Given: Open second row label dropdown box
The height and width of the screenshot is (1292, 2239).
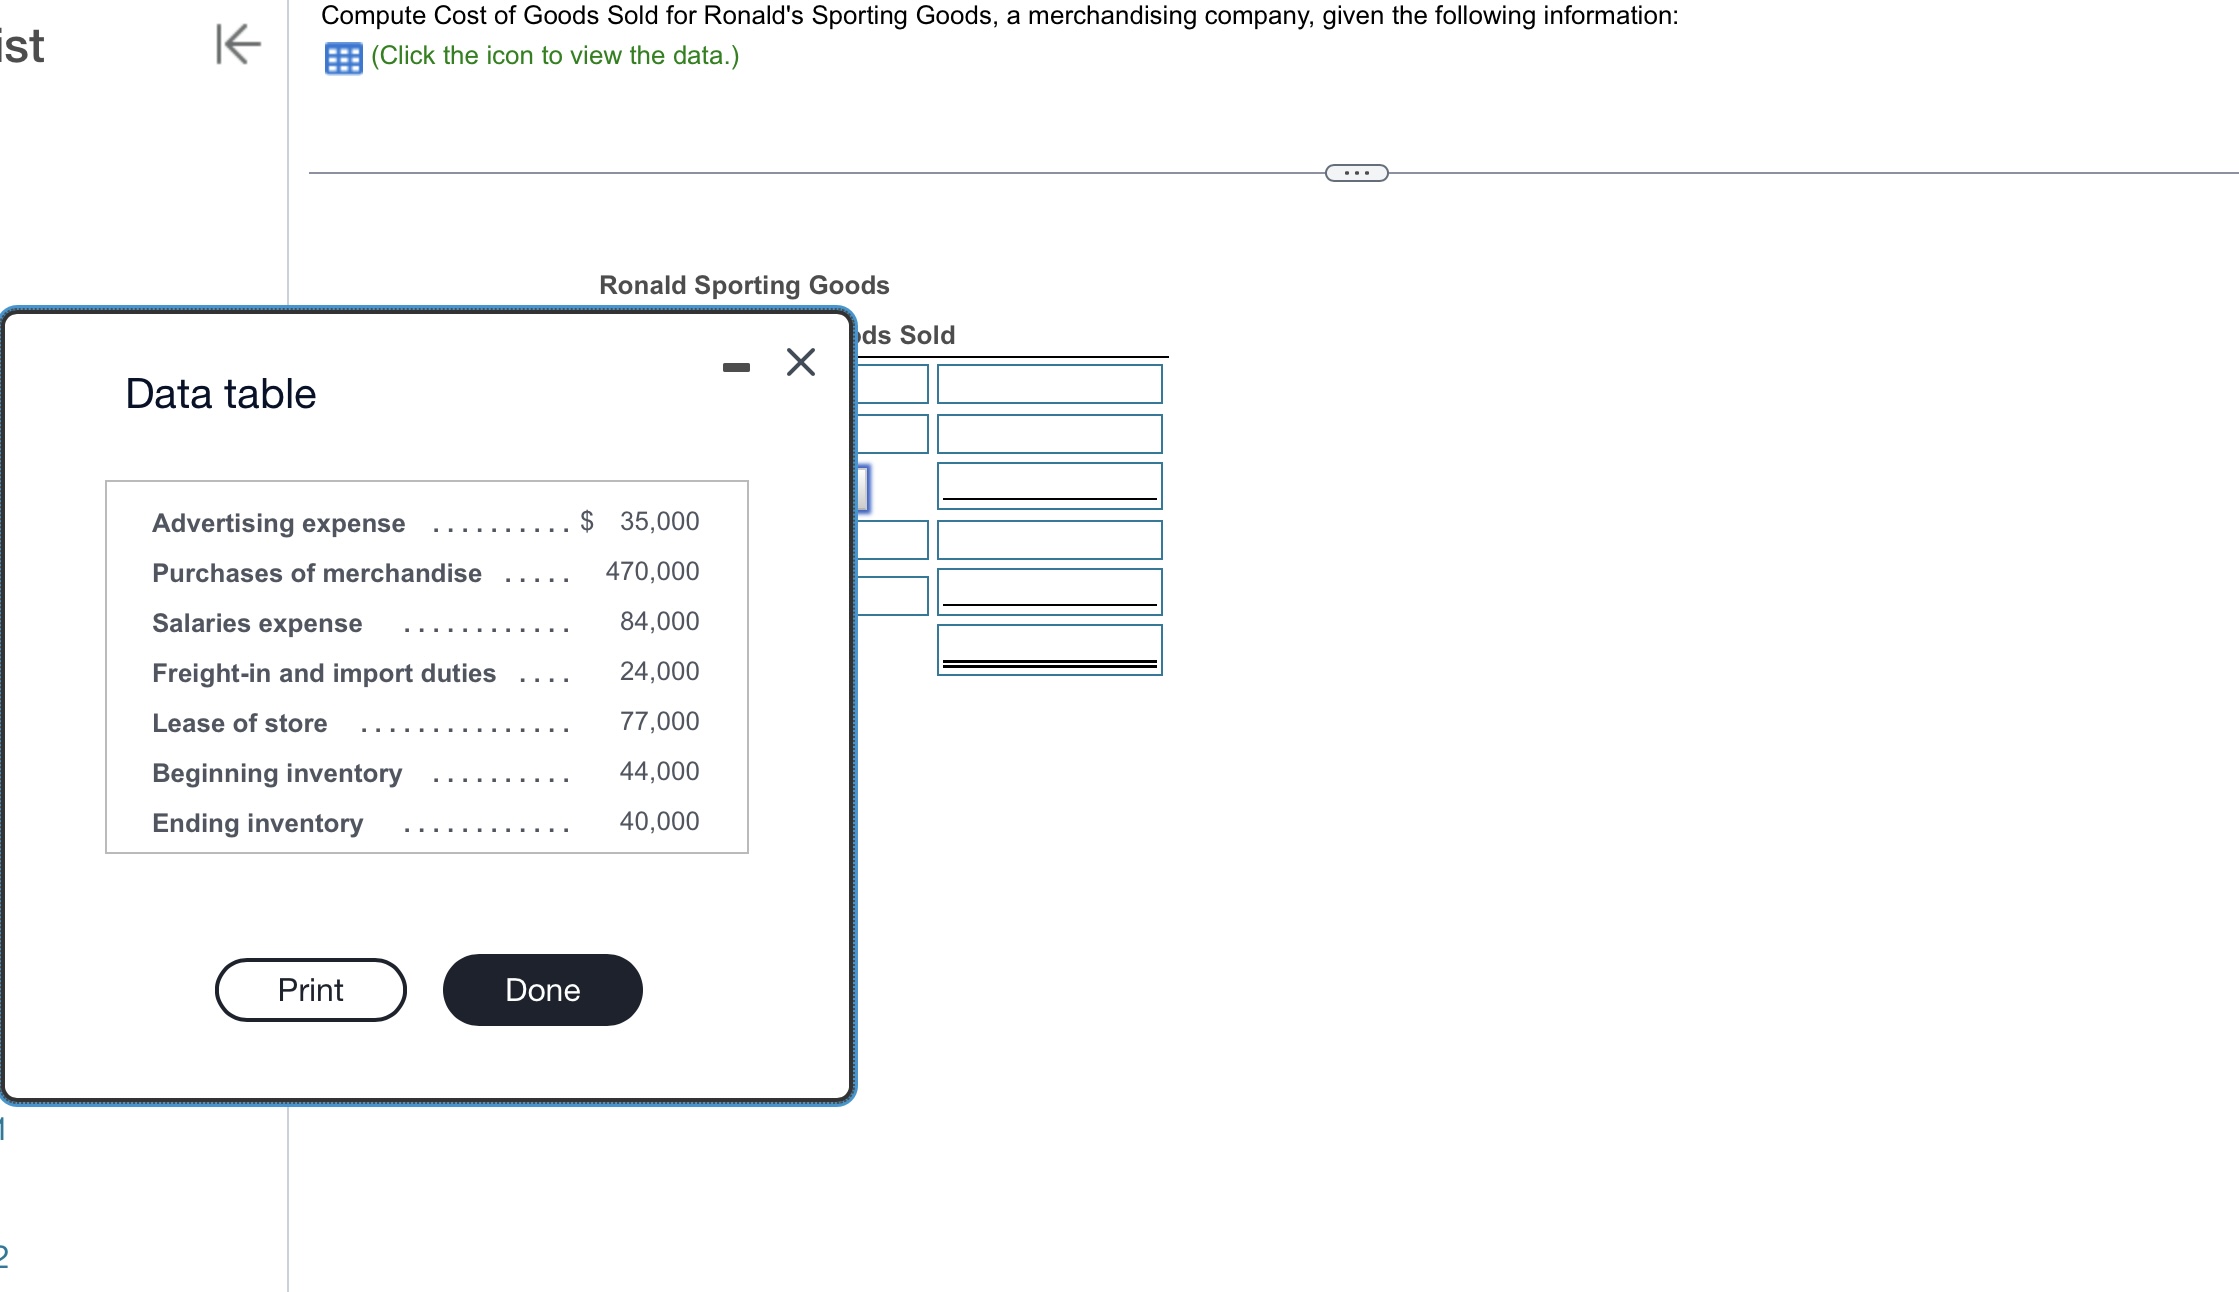Looking at the screenshot, I should [x=892, y=434].
